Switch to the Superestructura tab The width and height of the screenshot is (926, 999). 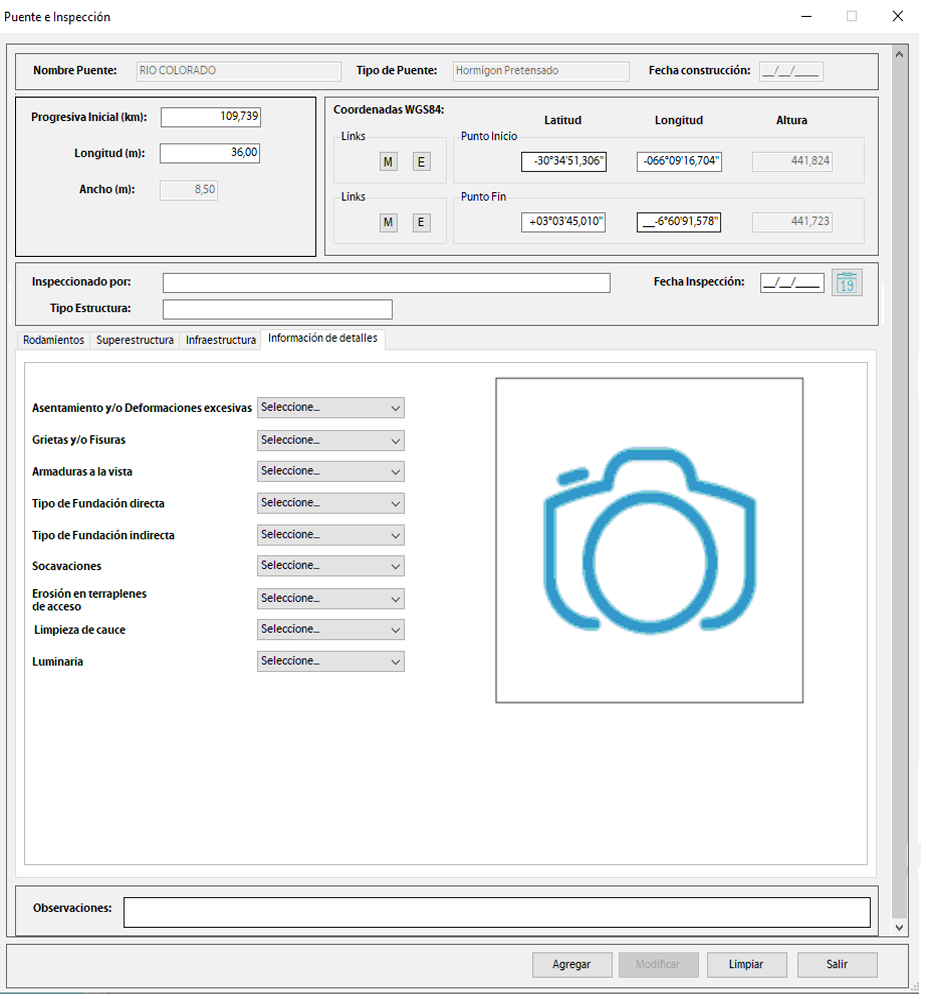click(135, 340)
